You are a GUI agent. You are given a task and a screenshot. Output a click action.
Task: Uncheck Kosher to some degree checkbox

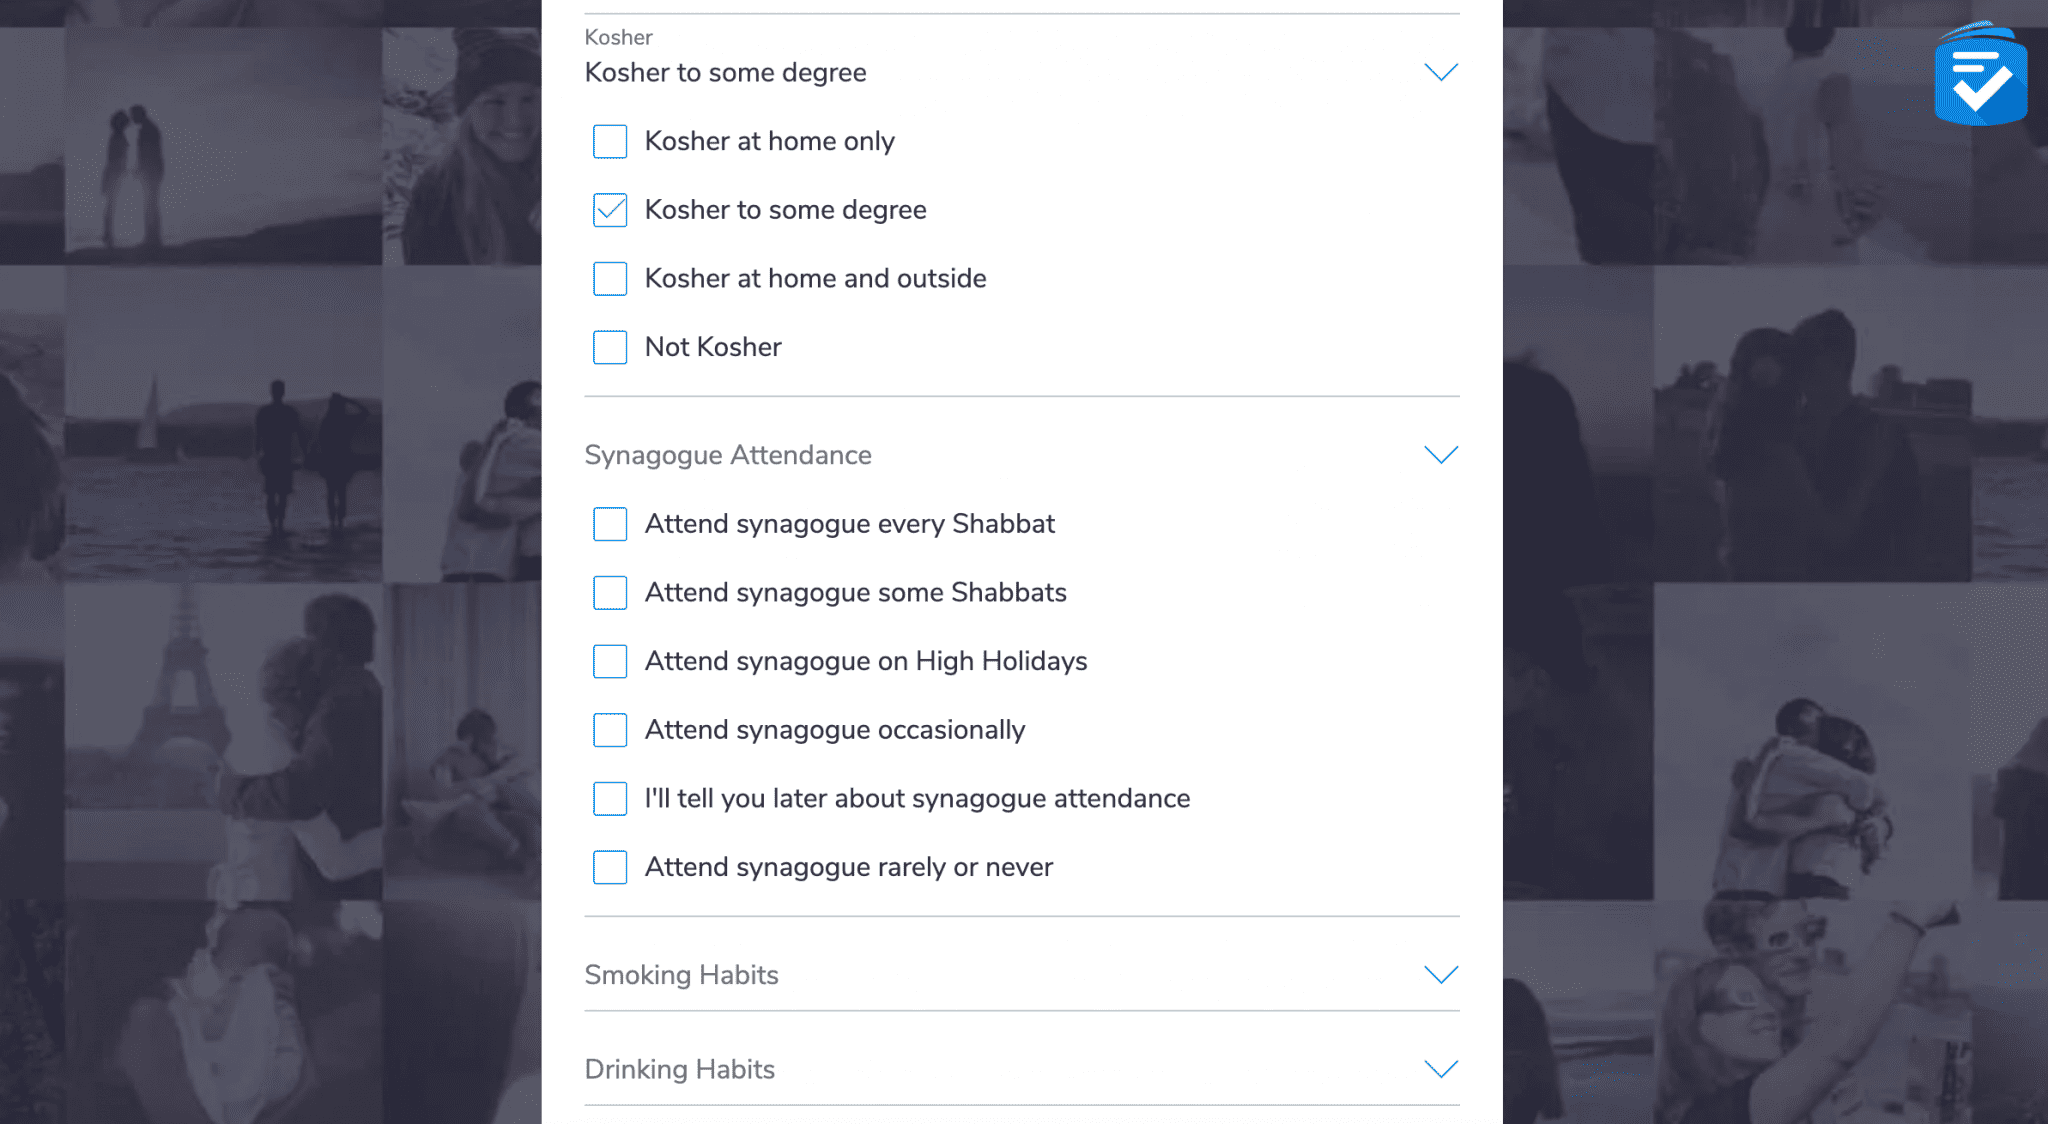point(610,210)
